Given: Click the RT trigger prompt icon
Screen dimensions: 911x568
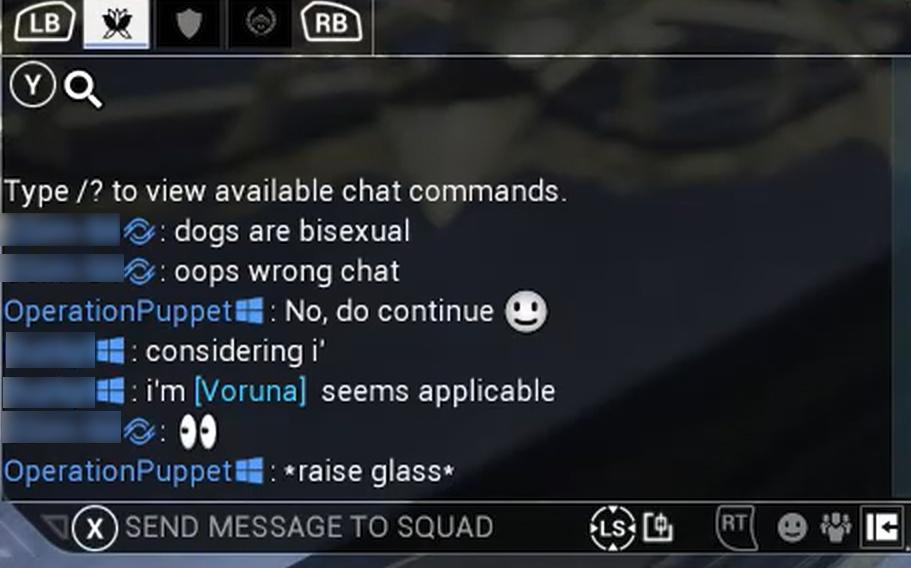Looking at the screenshot, I should pos(736,527).
